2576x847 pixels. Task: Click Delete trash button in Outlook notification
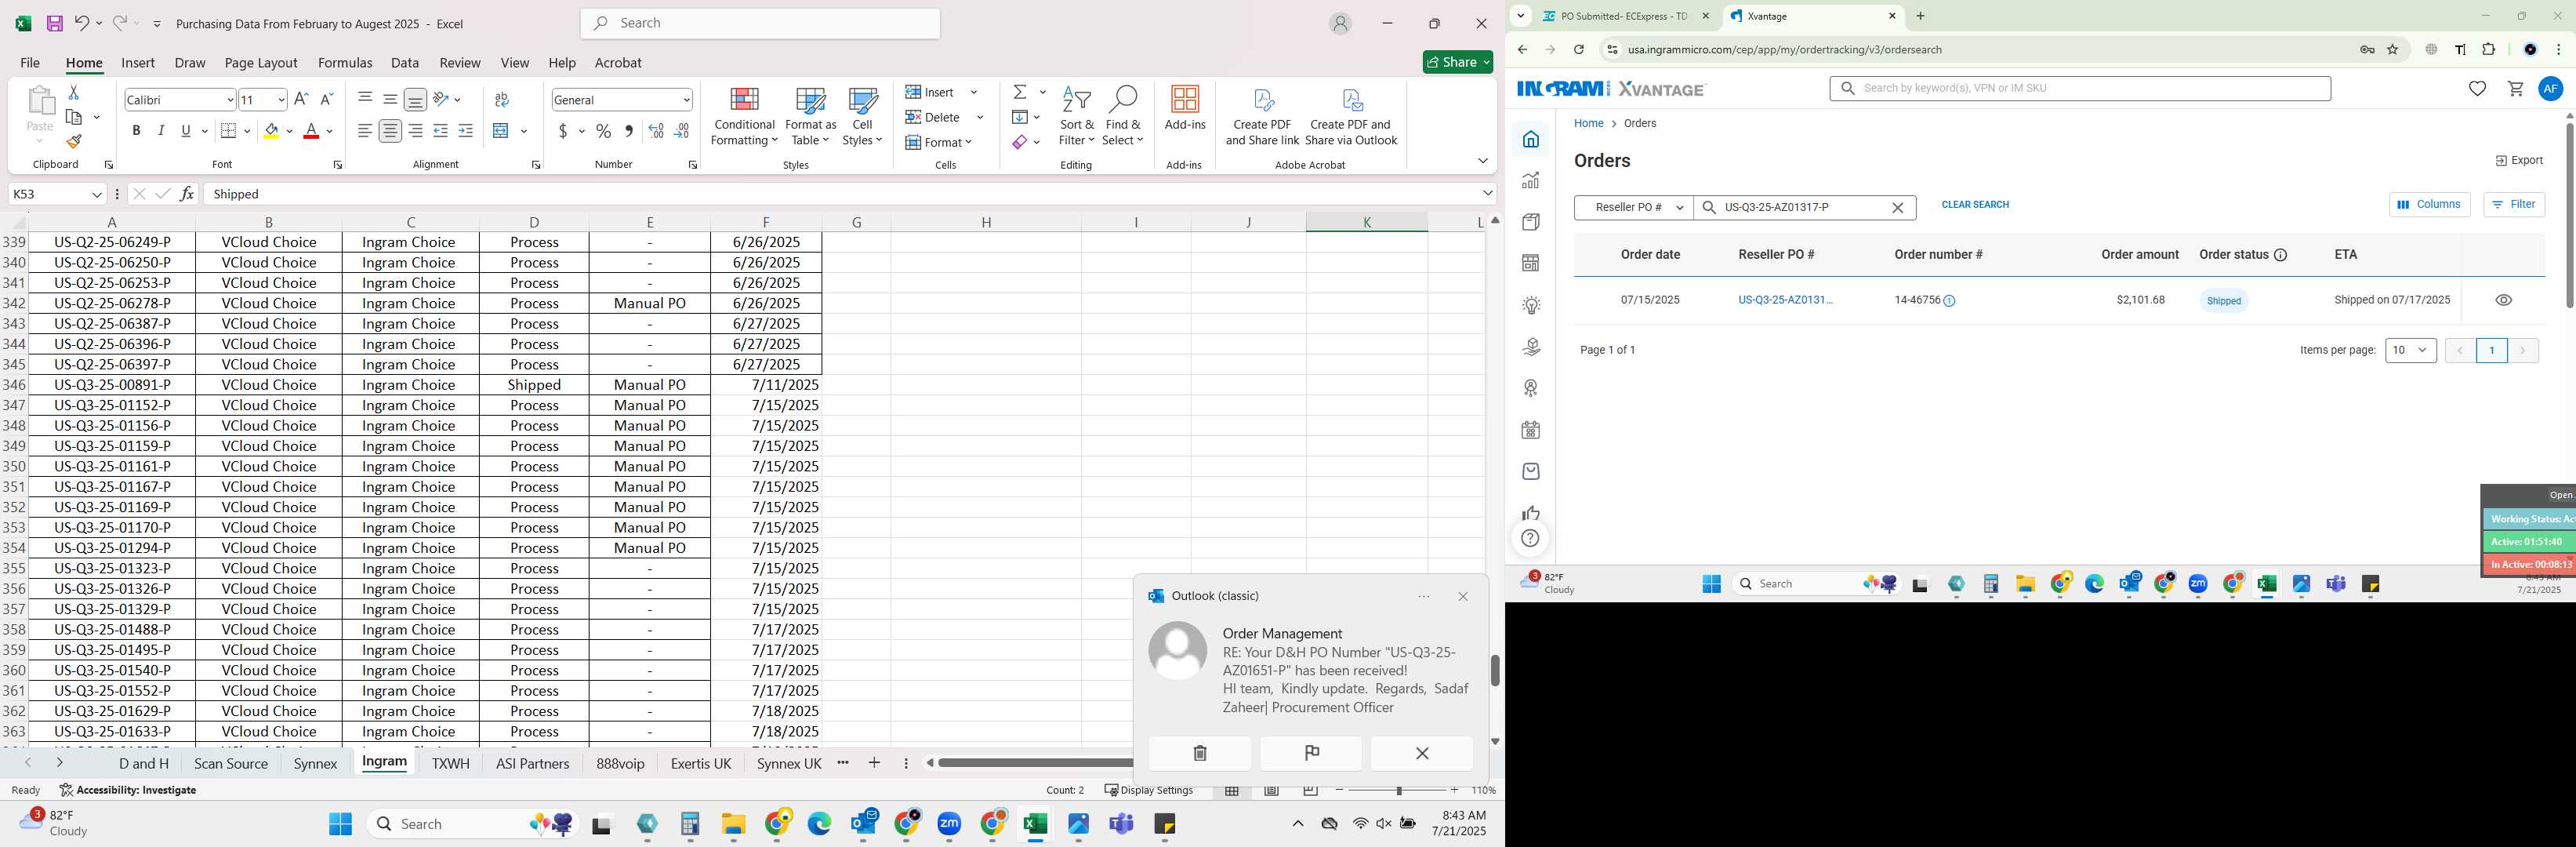click(x=1200, y=753)
